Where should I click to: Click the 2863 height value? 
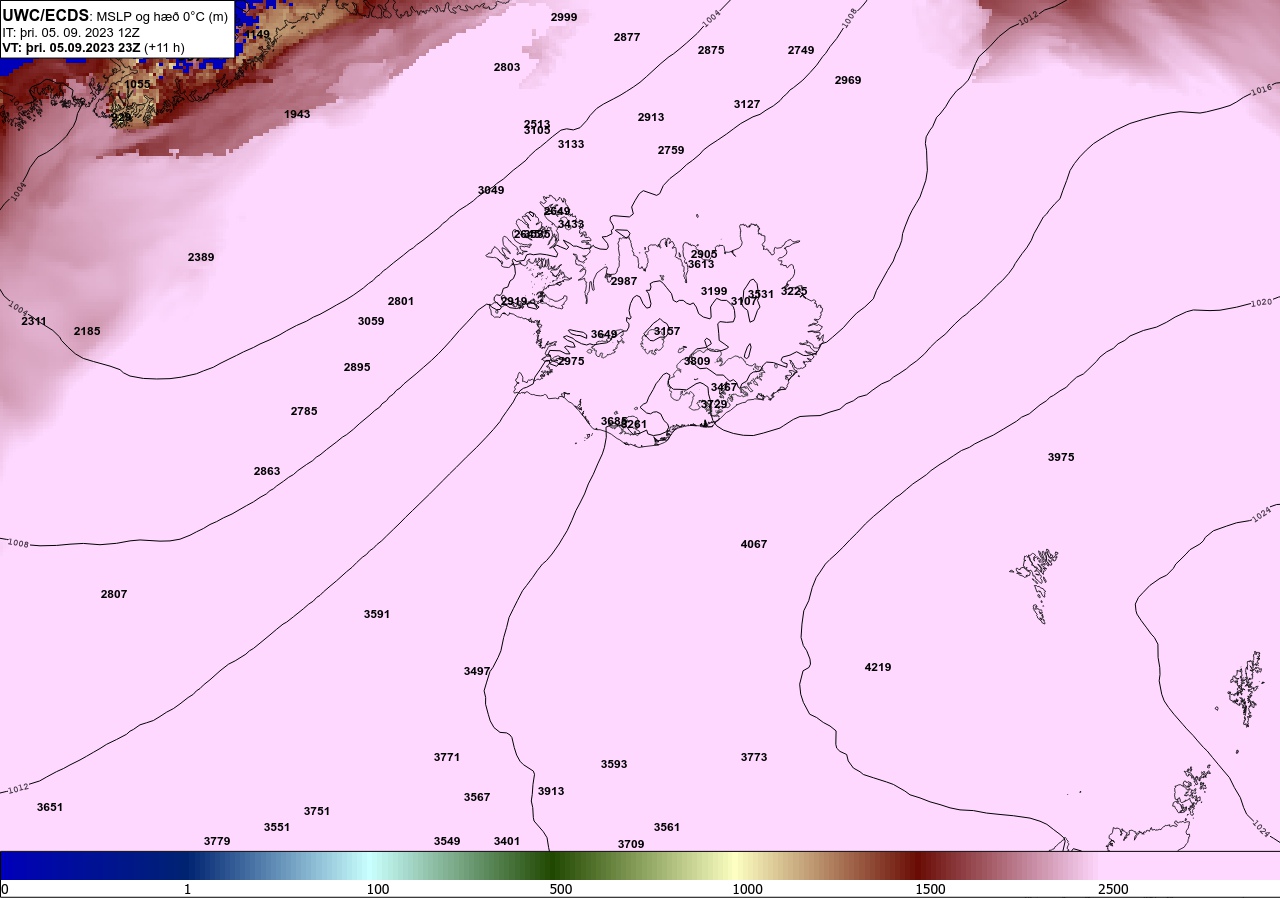[267, 471]
